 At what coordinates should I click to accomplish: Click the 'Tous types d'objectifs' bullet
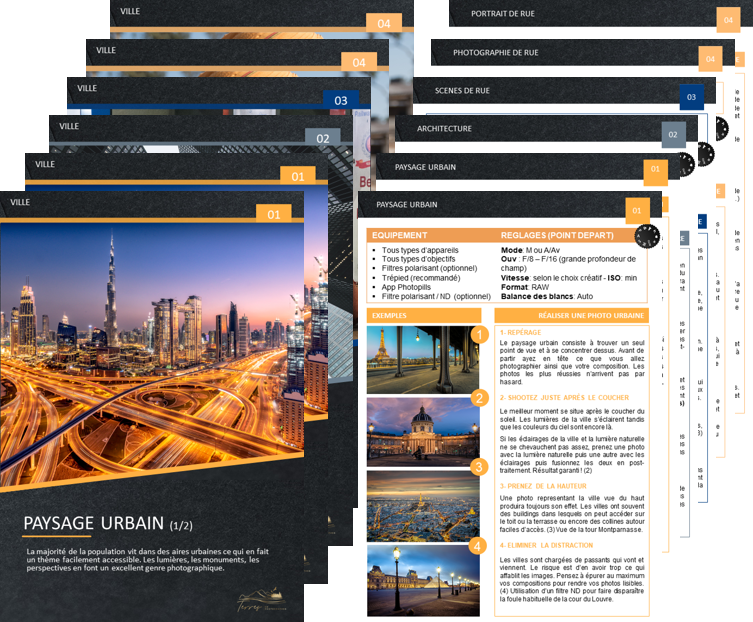pyautogui.click(x=418, y=259)
